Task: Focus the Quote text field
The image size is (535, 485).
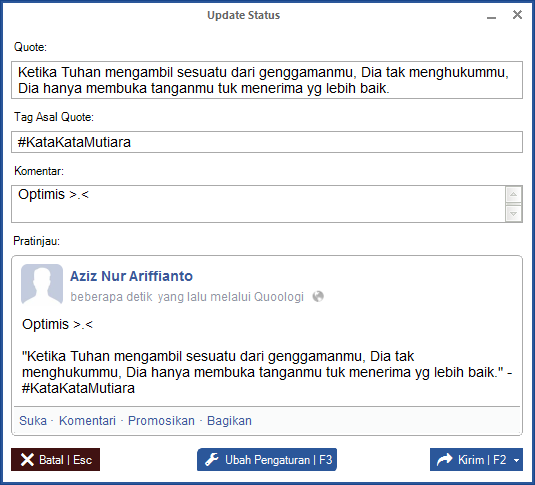Action: 267,80
